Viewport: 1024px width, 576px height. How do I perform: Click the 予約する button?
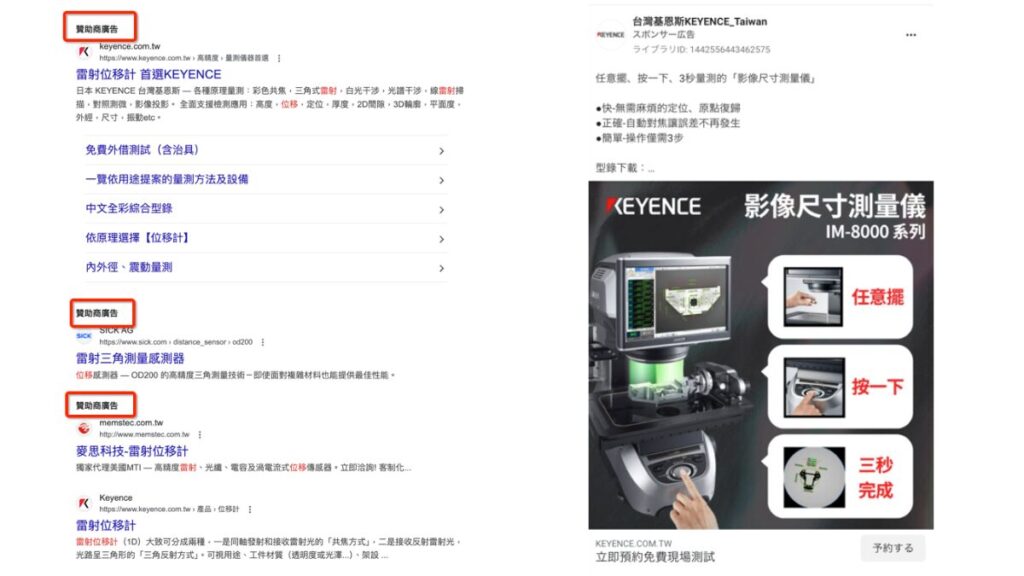coord(893,548)
